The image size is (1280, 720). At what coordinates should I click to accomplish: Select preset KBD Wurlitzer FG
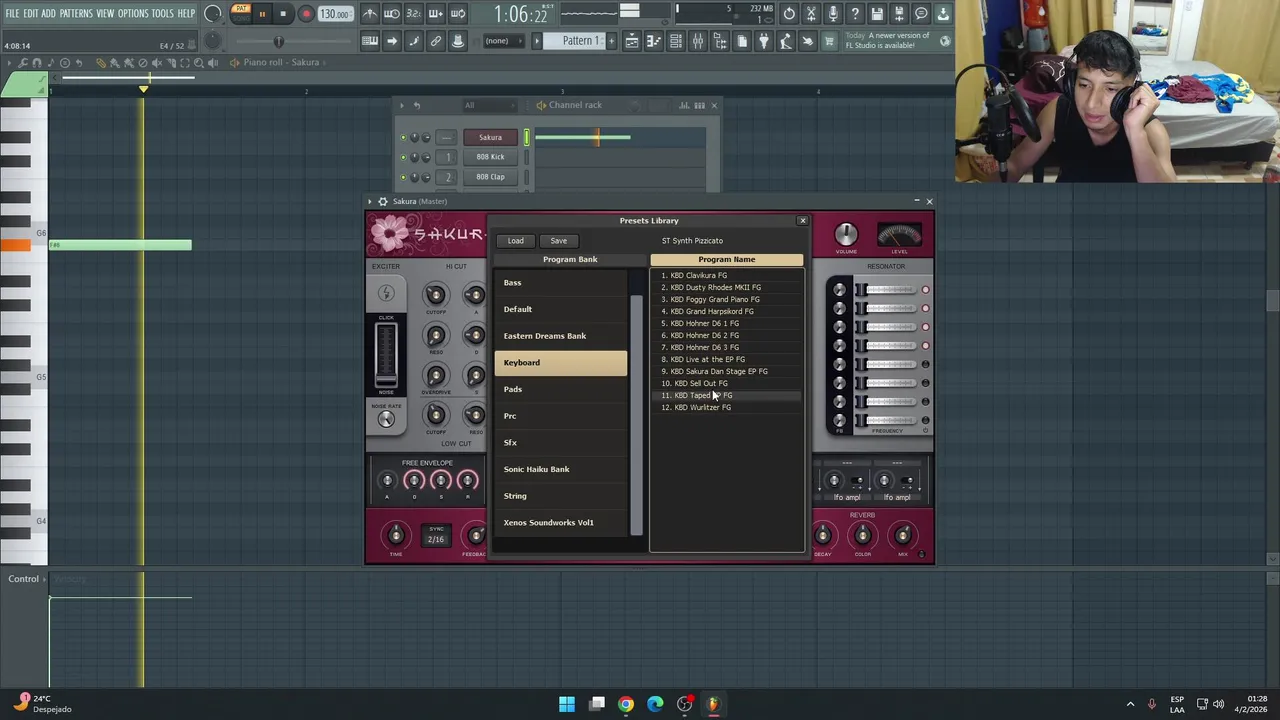point(726,407)
